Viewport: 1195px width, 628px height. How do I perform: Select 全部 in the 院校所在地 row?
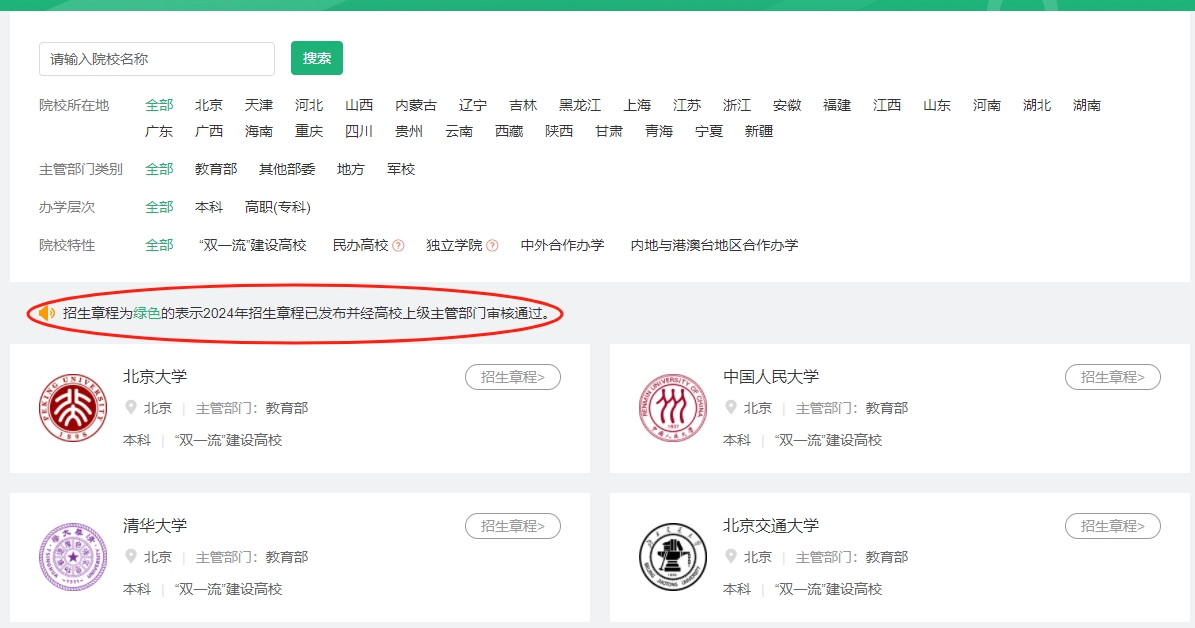(x=158, y=104)
